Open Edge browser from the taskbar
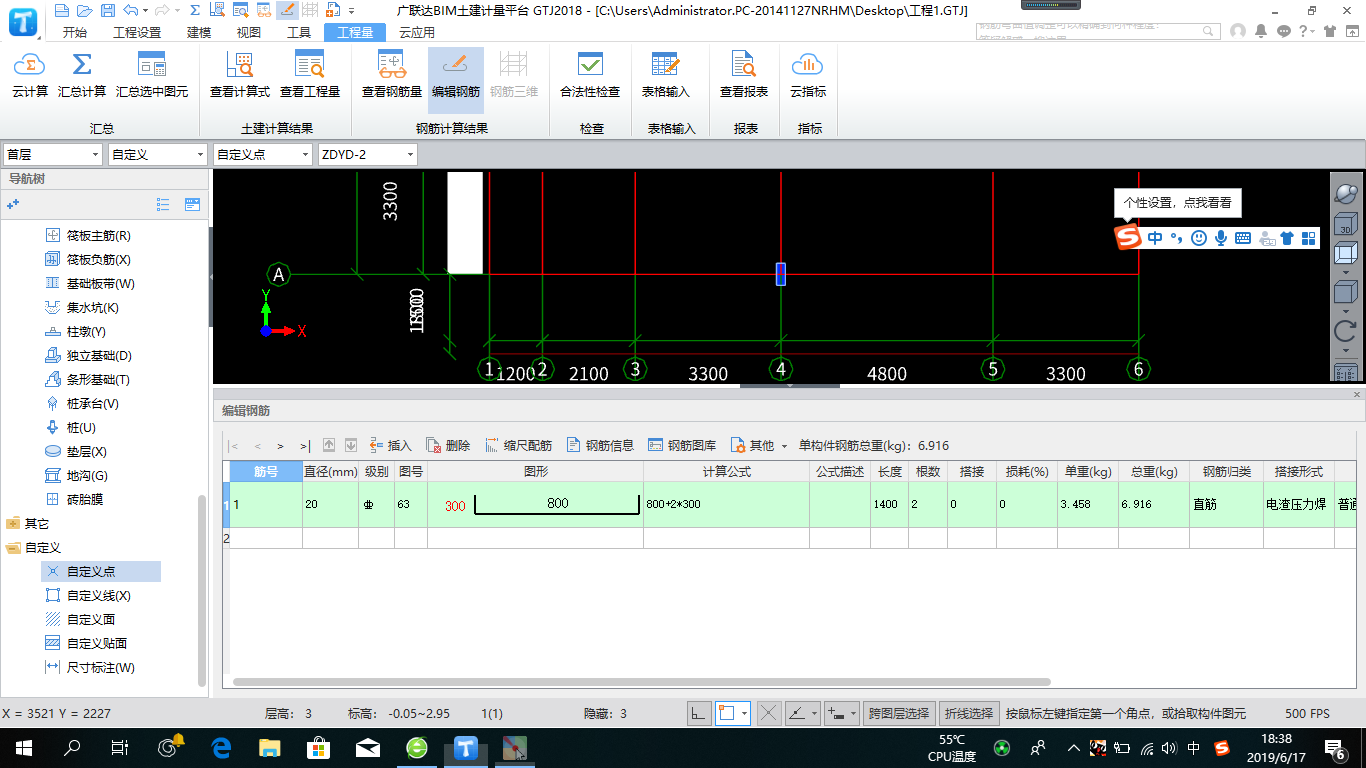 point(221,747)
